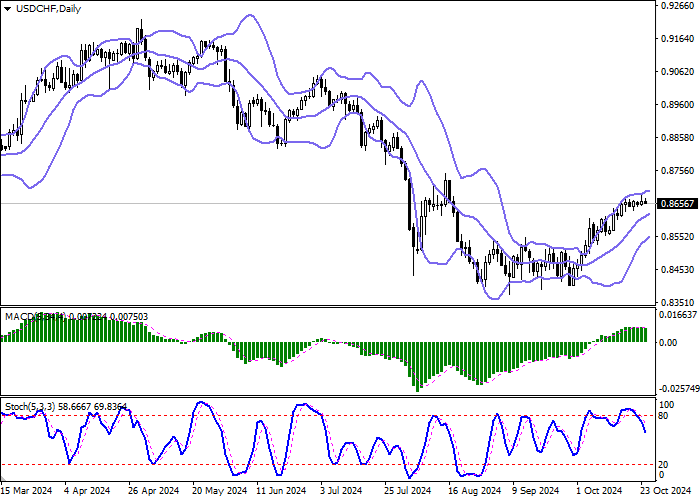The height and width of the screenshot is (500, 700).
Task: Click the 0.85520 price scale label
Action: (x=678, y=237)
